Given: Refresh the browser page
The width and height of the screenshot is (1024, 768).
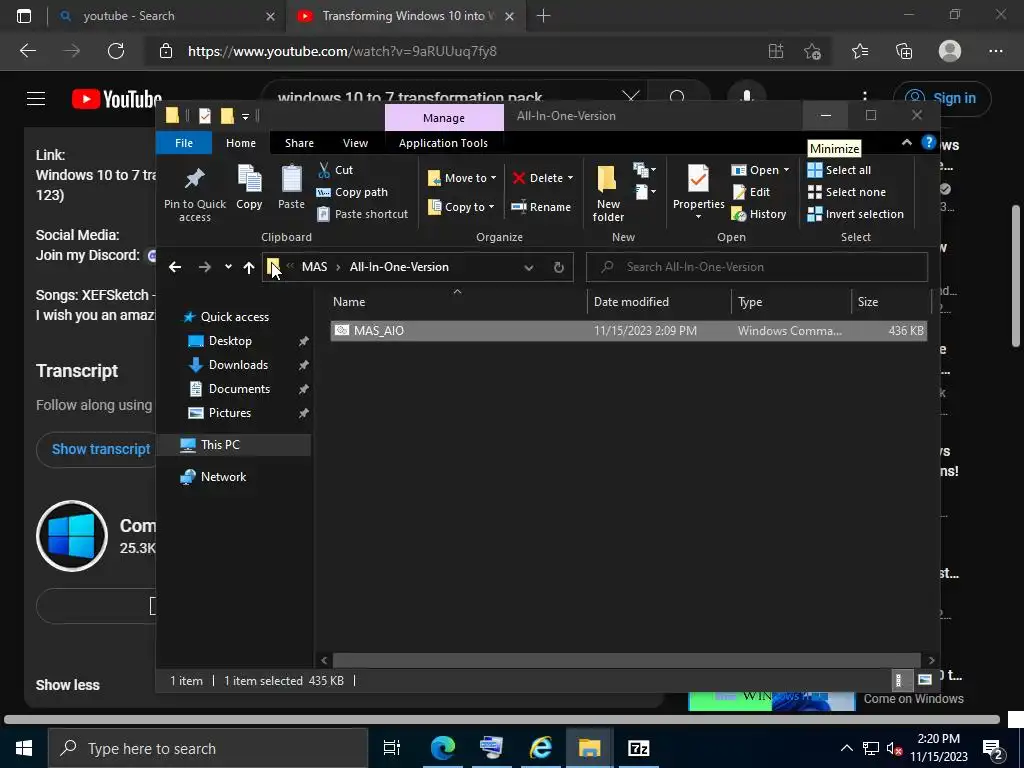Looking at the screenshot, I should coord(116,51).
